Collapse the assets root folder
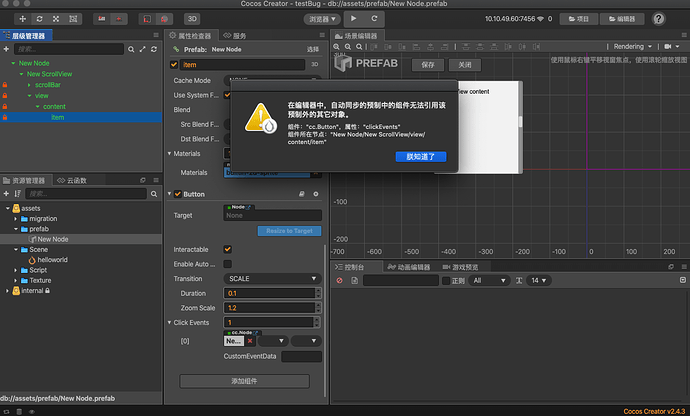The image size is (690, 416). tap(7, 208)
